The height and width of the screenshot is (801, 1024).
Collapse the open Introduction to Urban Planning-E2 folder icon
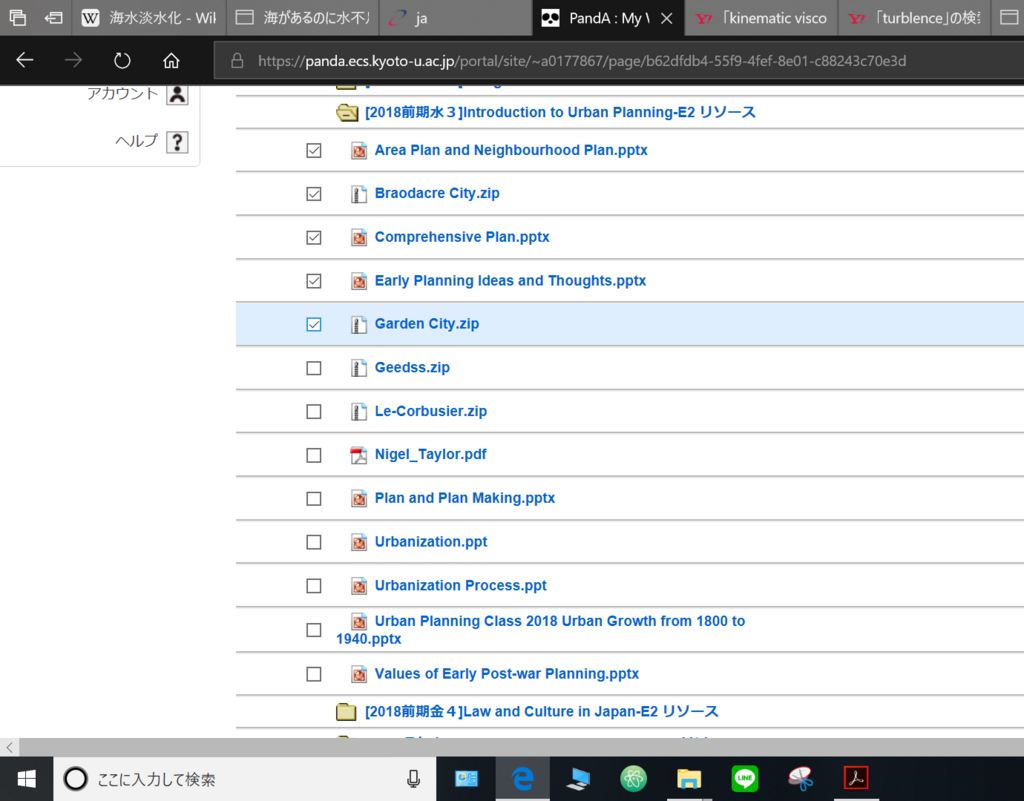347,113
